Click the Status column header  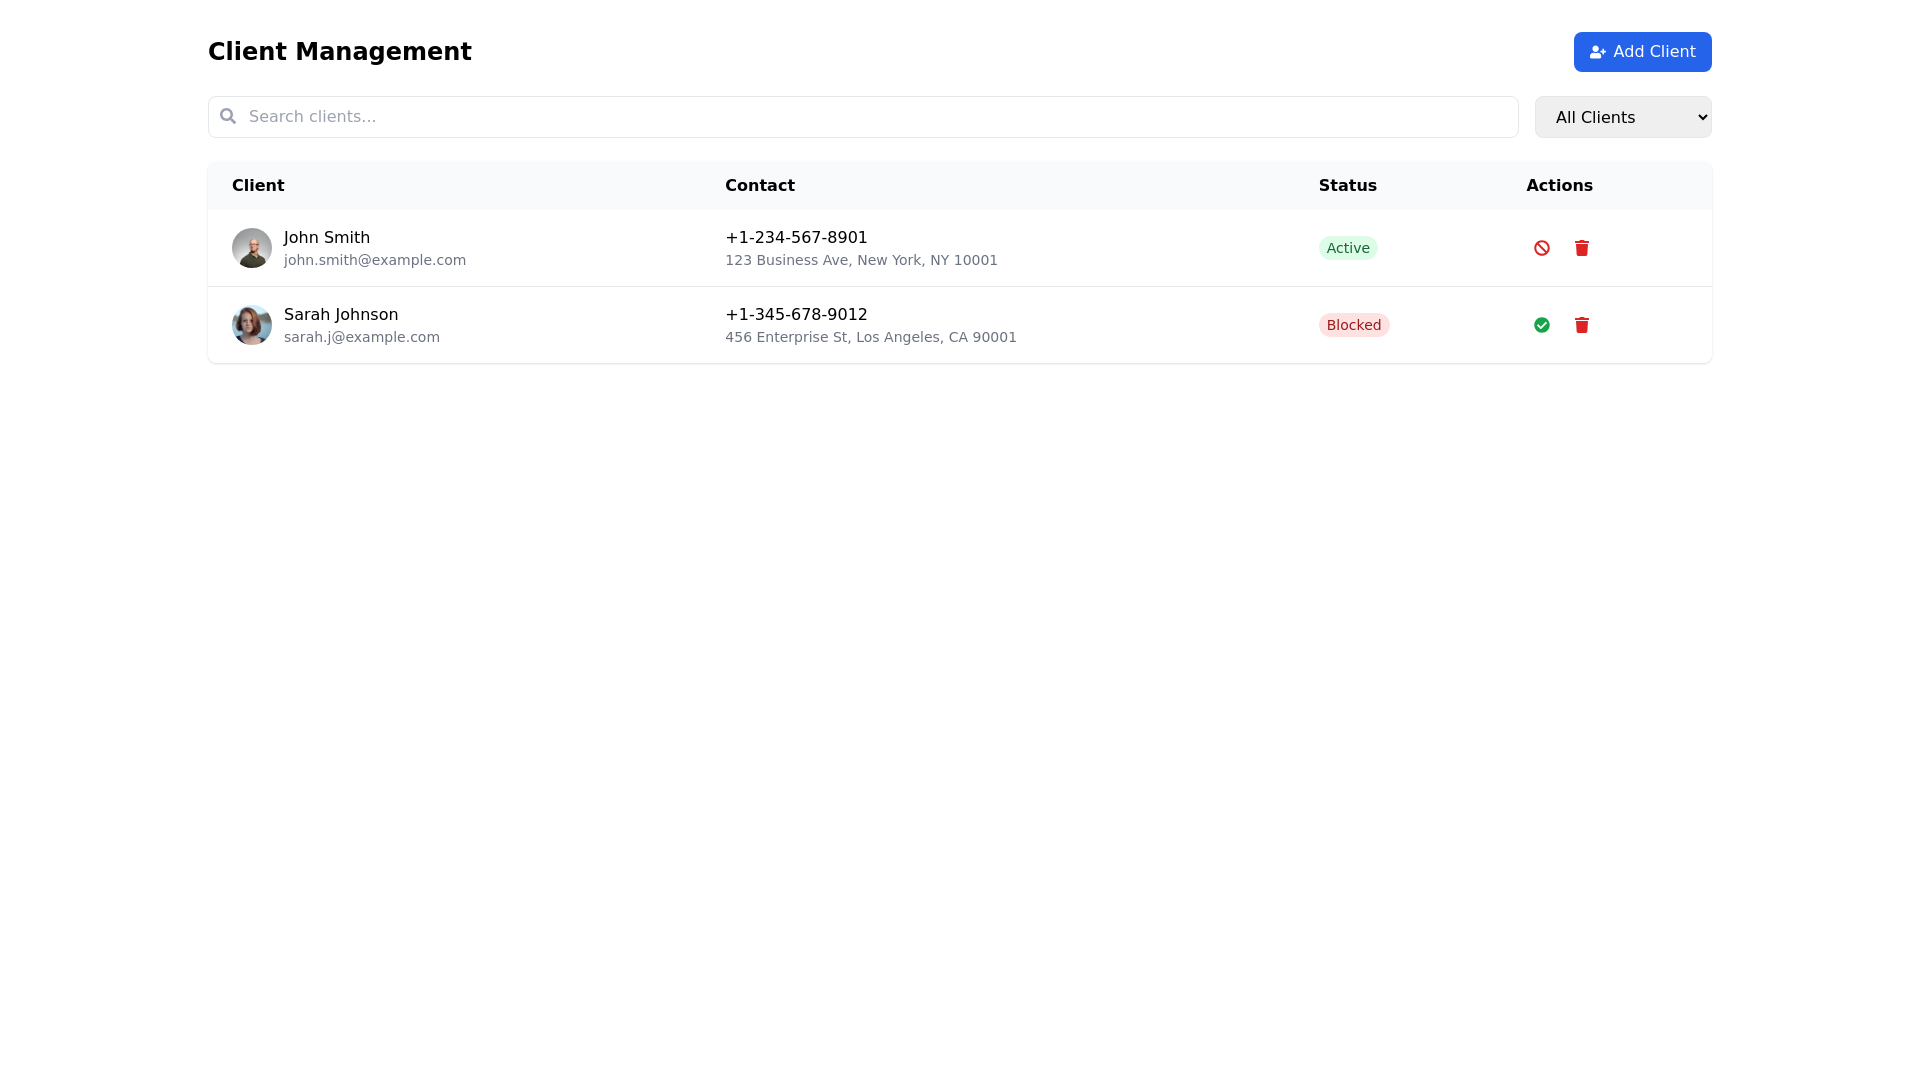coord(1347,185)
